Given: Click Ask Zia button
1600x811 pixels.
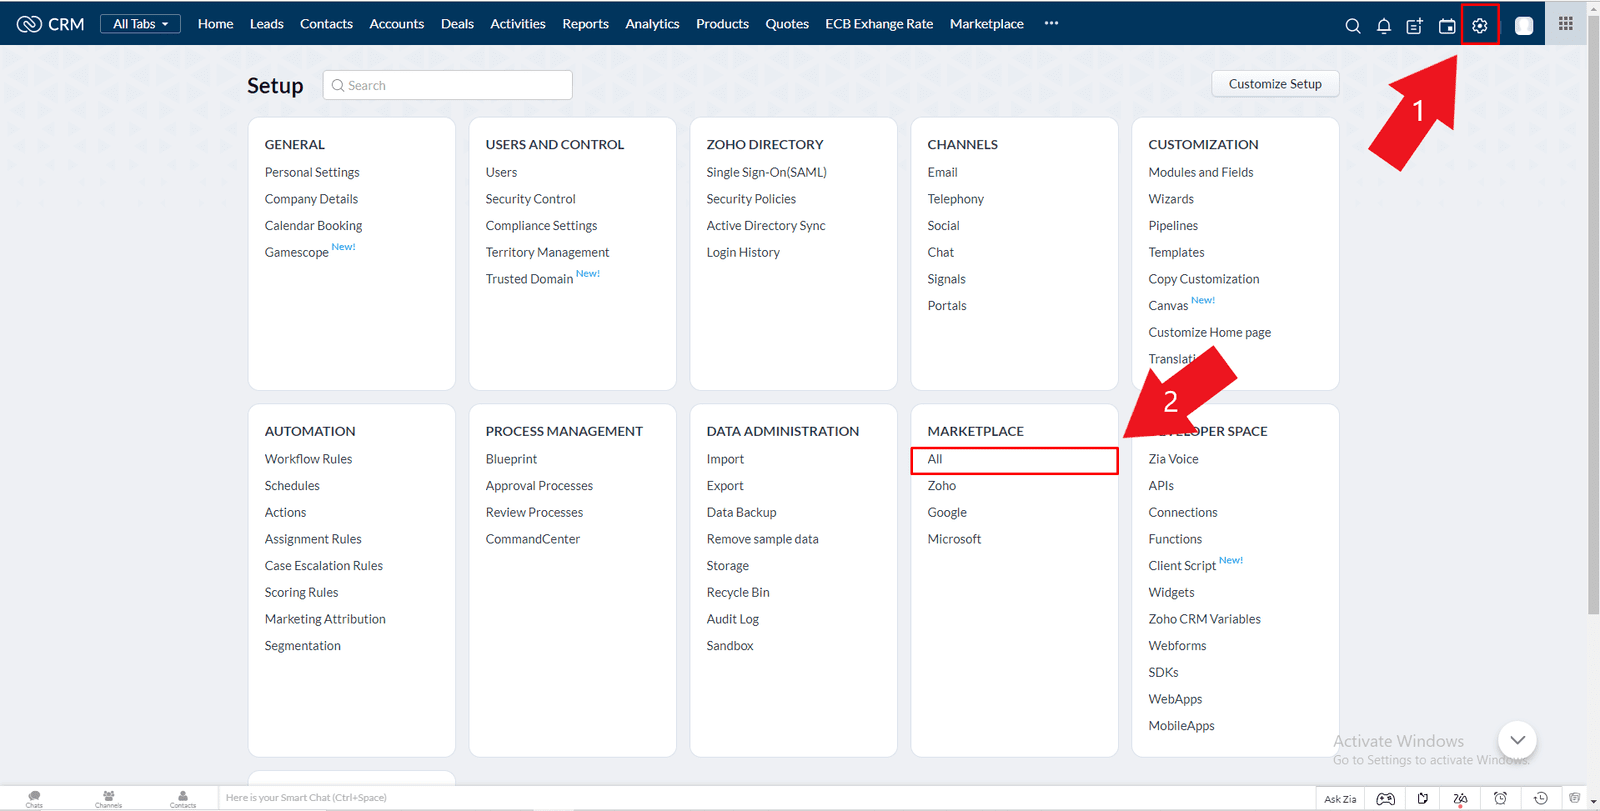Looking at the screenshot, I should coord(1340,799).
